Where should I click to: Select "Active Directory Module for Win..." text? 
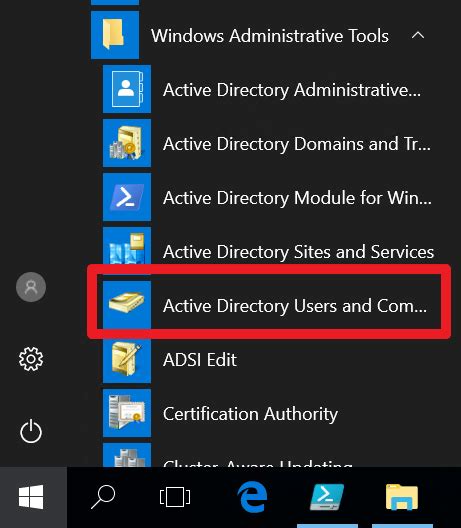(x=297, y=198)
